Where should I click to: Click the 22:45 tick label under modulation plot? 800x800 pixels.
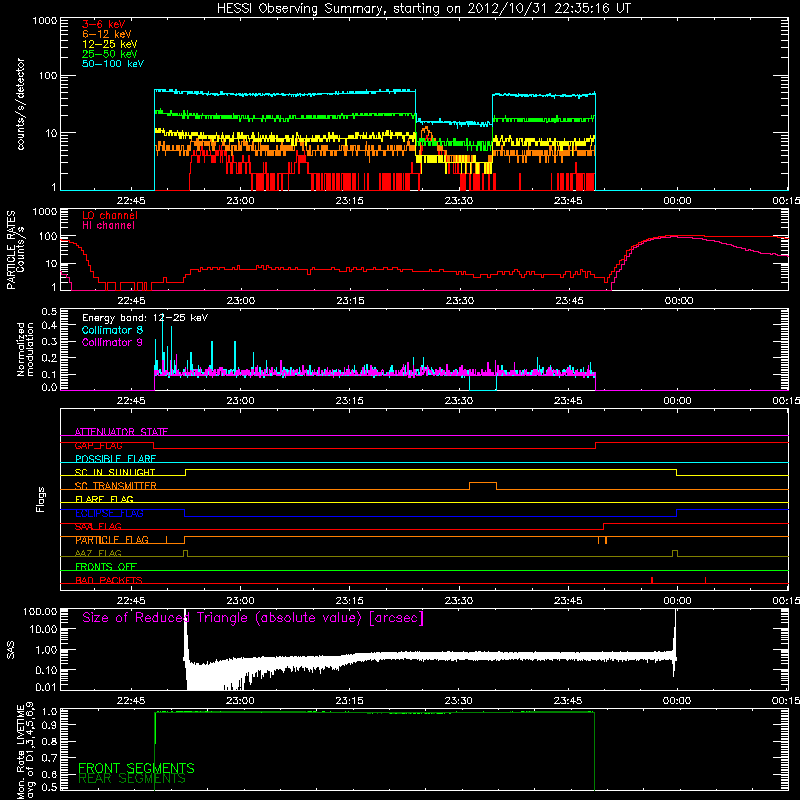pos(131,401)
